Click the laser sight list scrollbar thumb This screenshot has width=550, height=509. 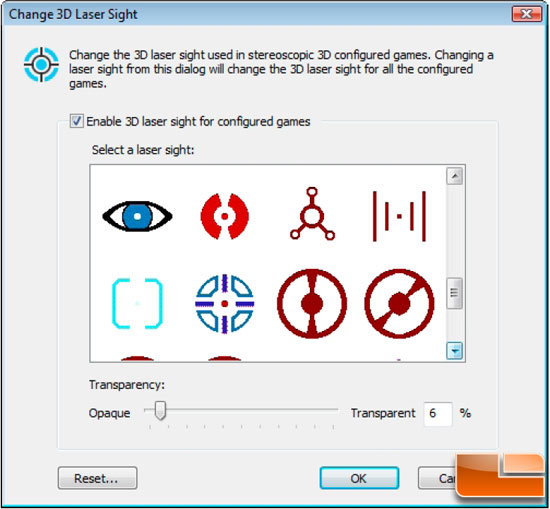coord(455,293)
